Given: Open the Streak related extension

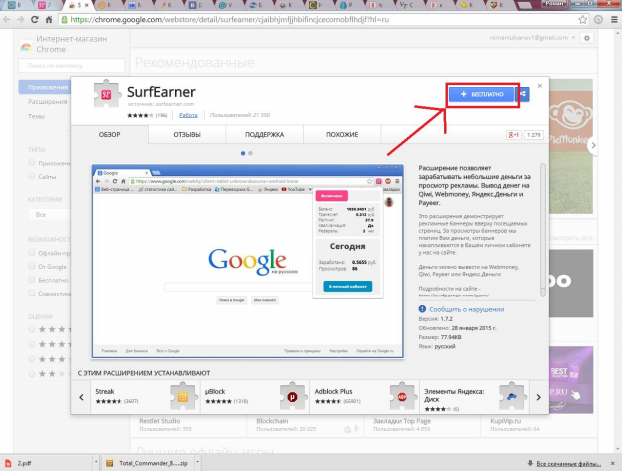Looking at the screenshot, I should pyautogui.click(x=145, y=396).
